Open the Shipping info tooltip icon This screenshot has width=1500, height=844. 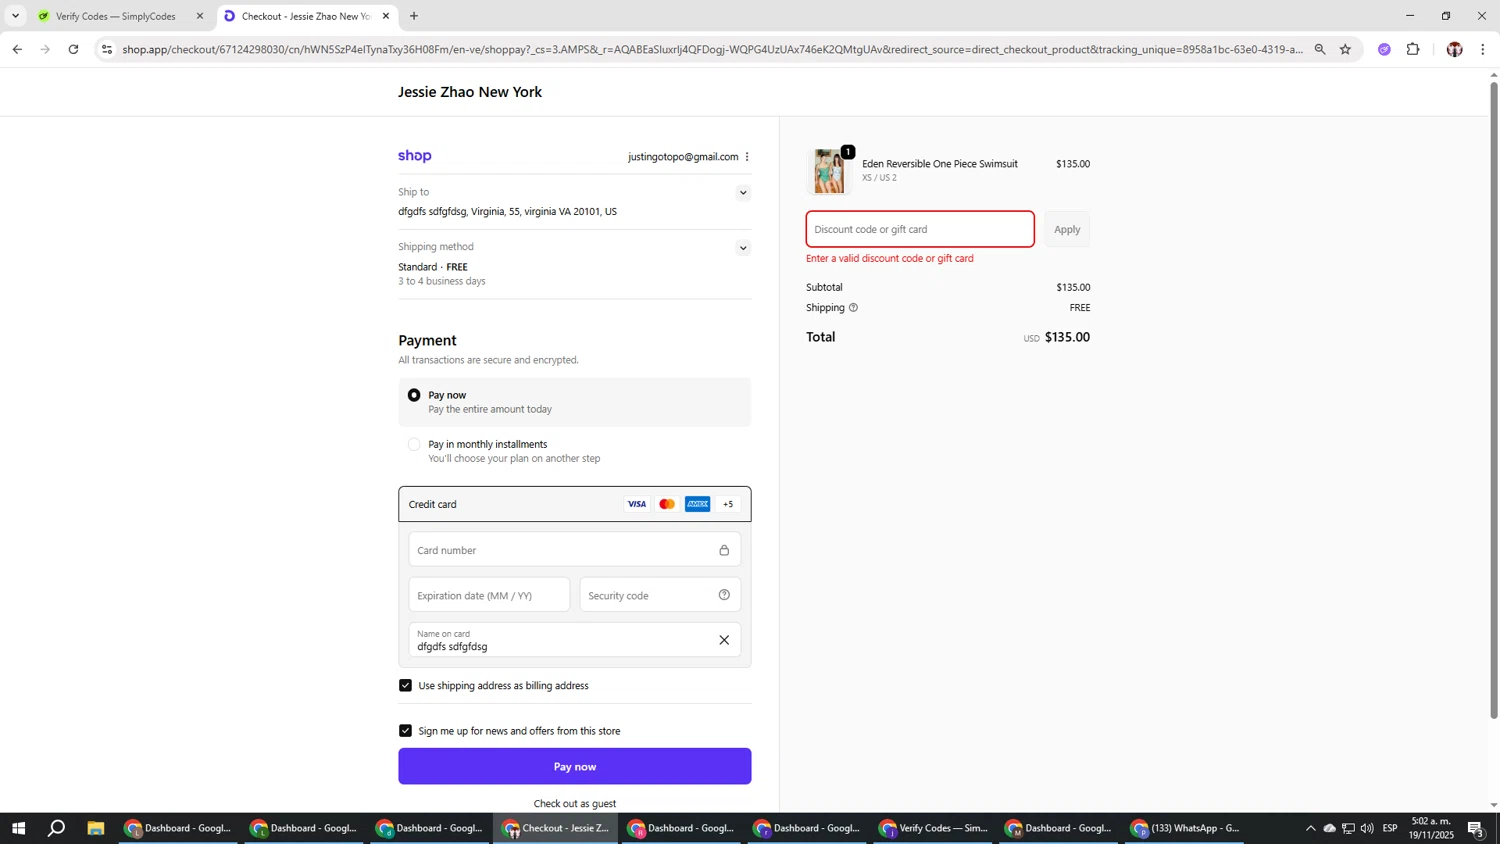click(853, 308)
